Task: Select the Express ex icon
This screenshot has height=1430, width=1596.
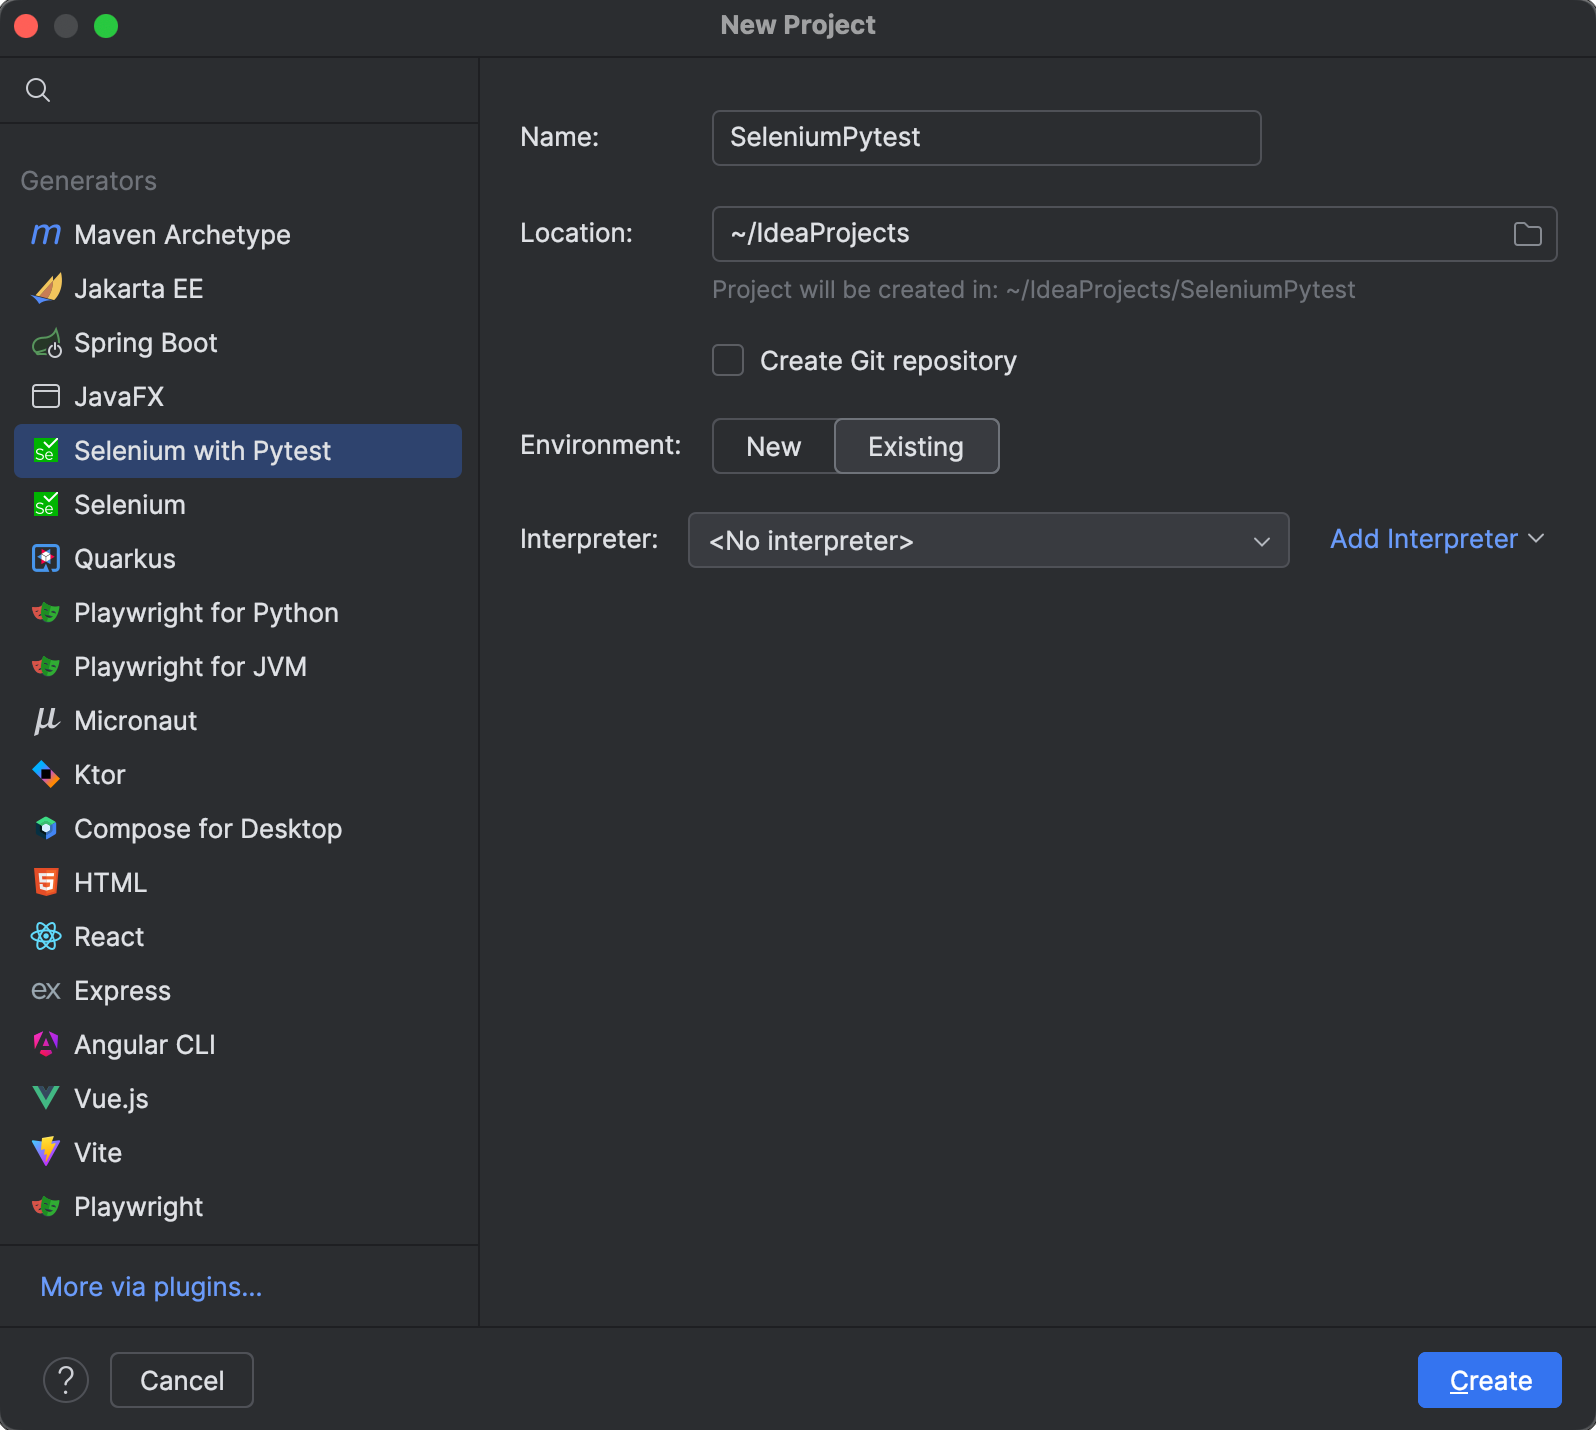Action: 46,990
